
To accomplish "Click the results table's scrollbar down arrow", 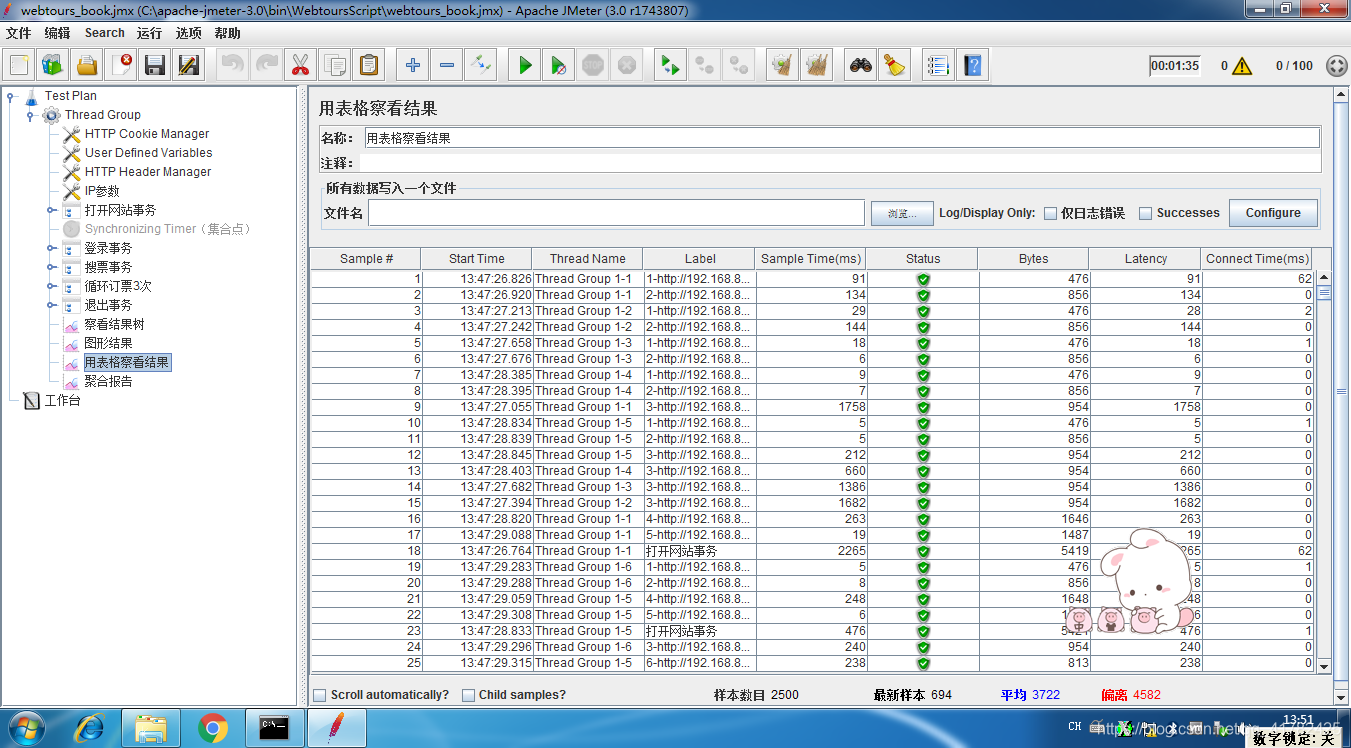I will tap(1324, 666).
